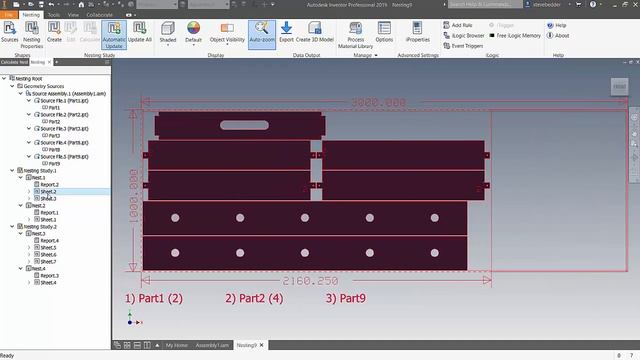Click the tile windows icon in document bar

click(x=127, y=345)
